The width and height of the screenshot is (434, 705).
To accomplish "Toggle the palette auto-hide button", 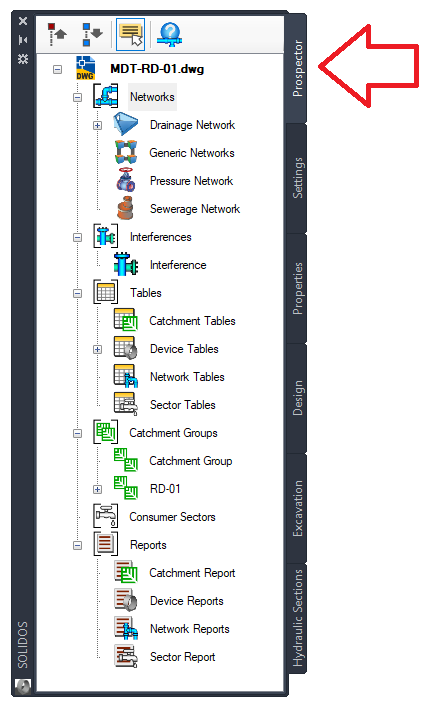I will tap(23, 40).
